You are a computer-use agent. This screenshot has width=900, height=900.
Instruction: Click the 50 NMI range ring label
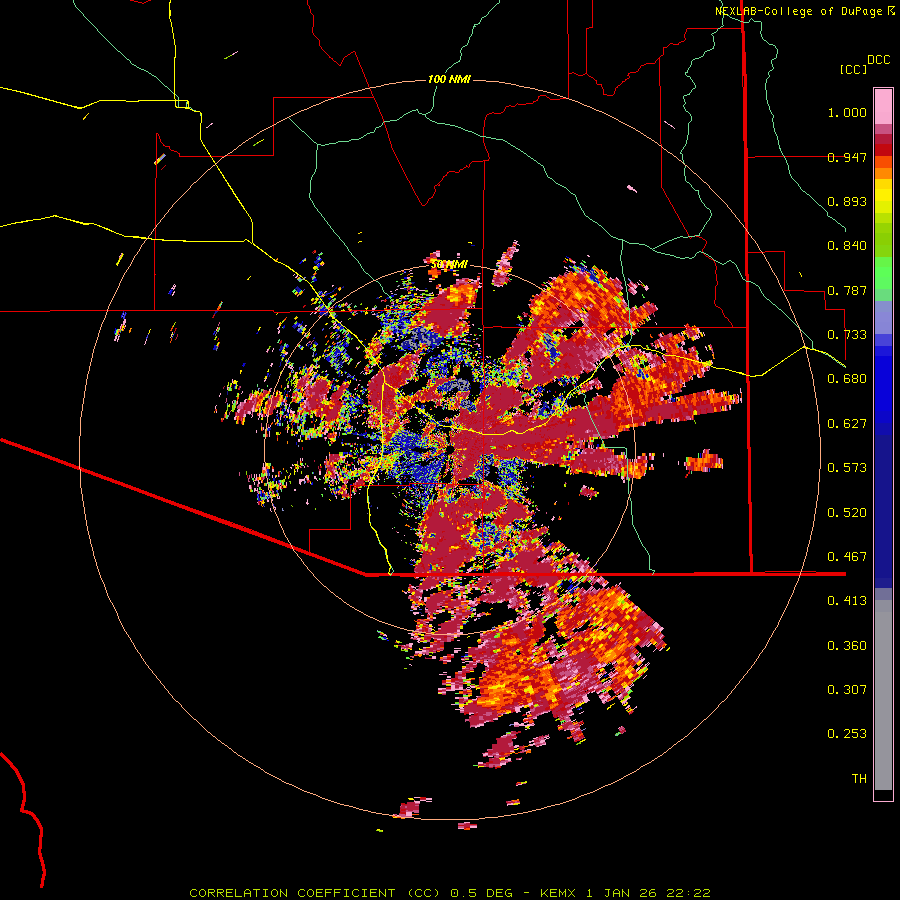[x=449, y=264]
